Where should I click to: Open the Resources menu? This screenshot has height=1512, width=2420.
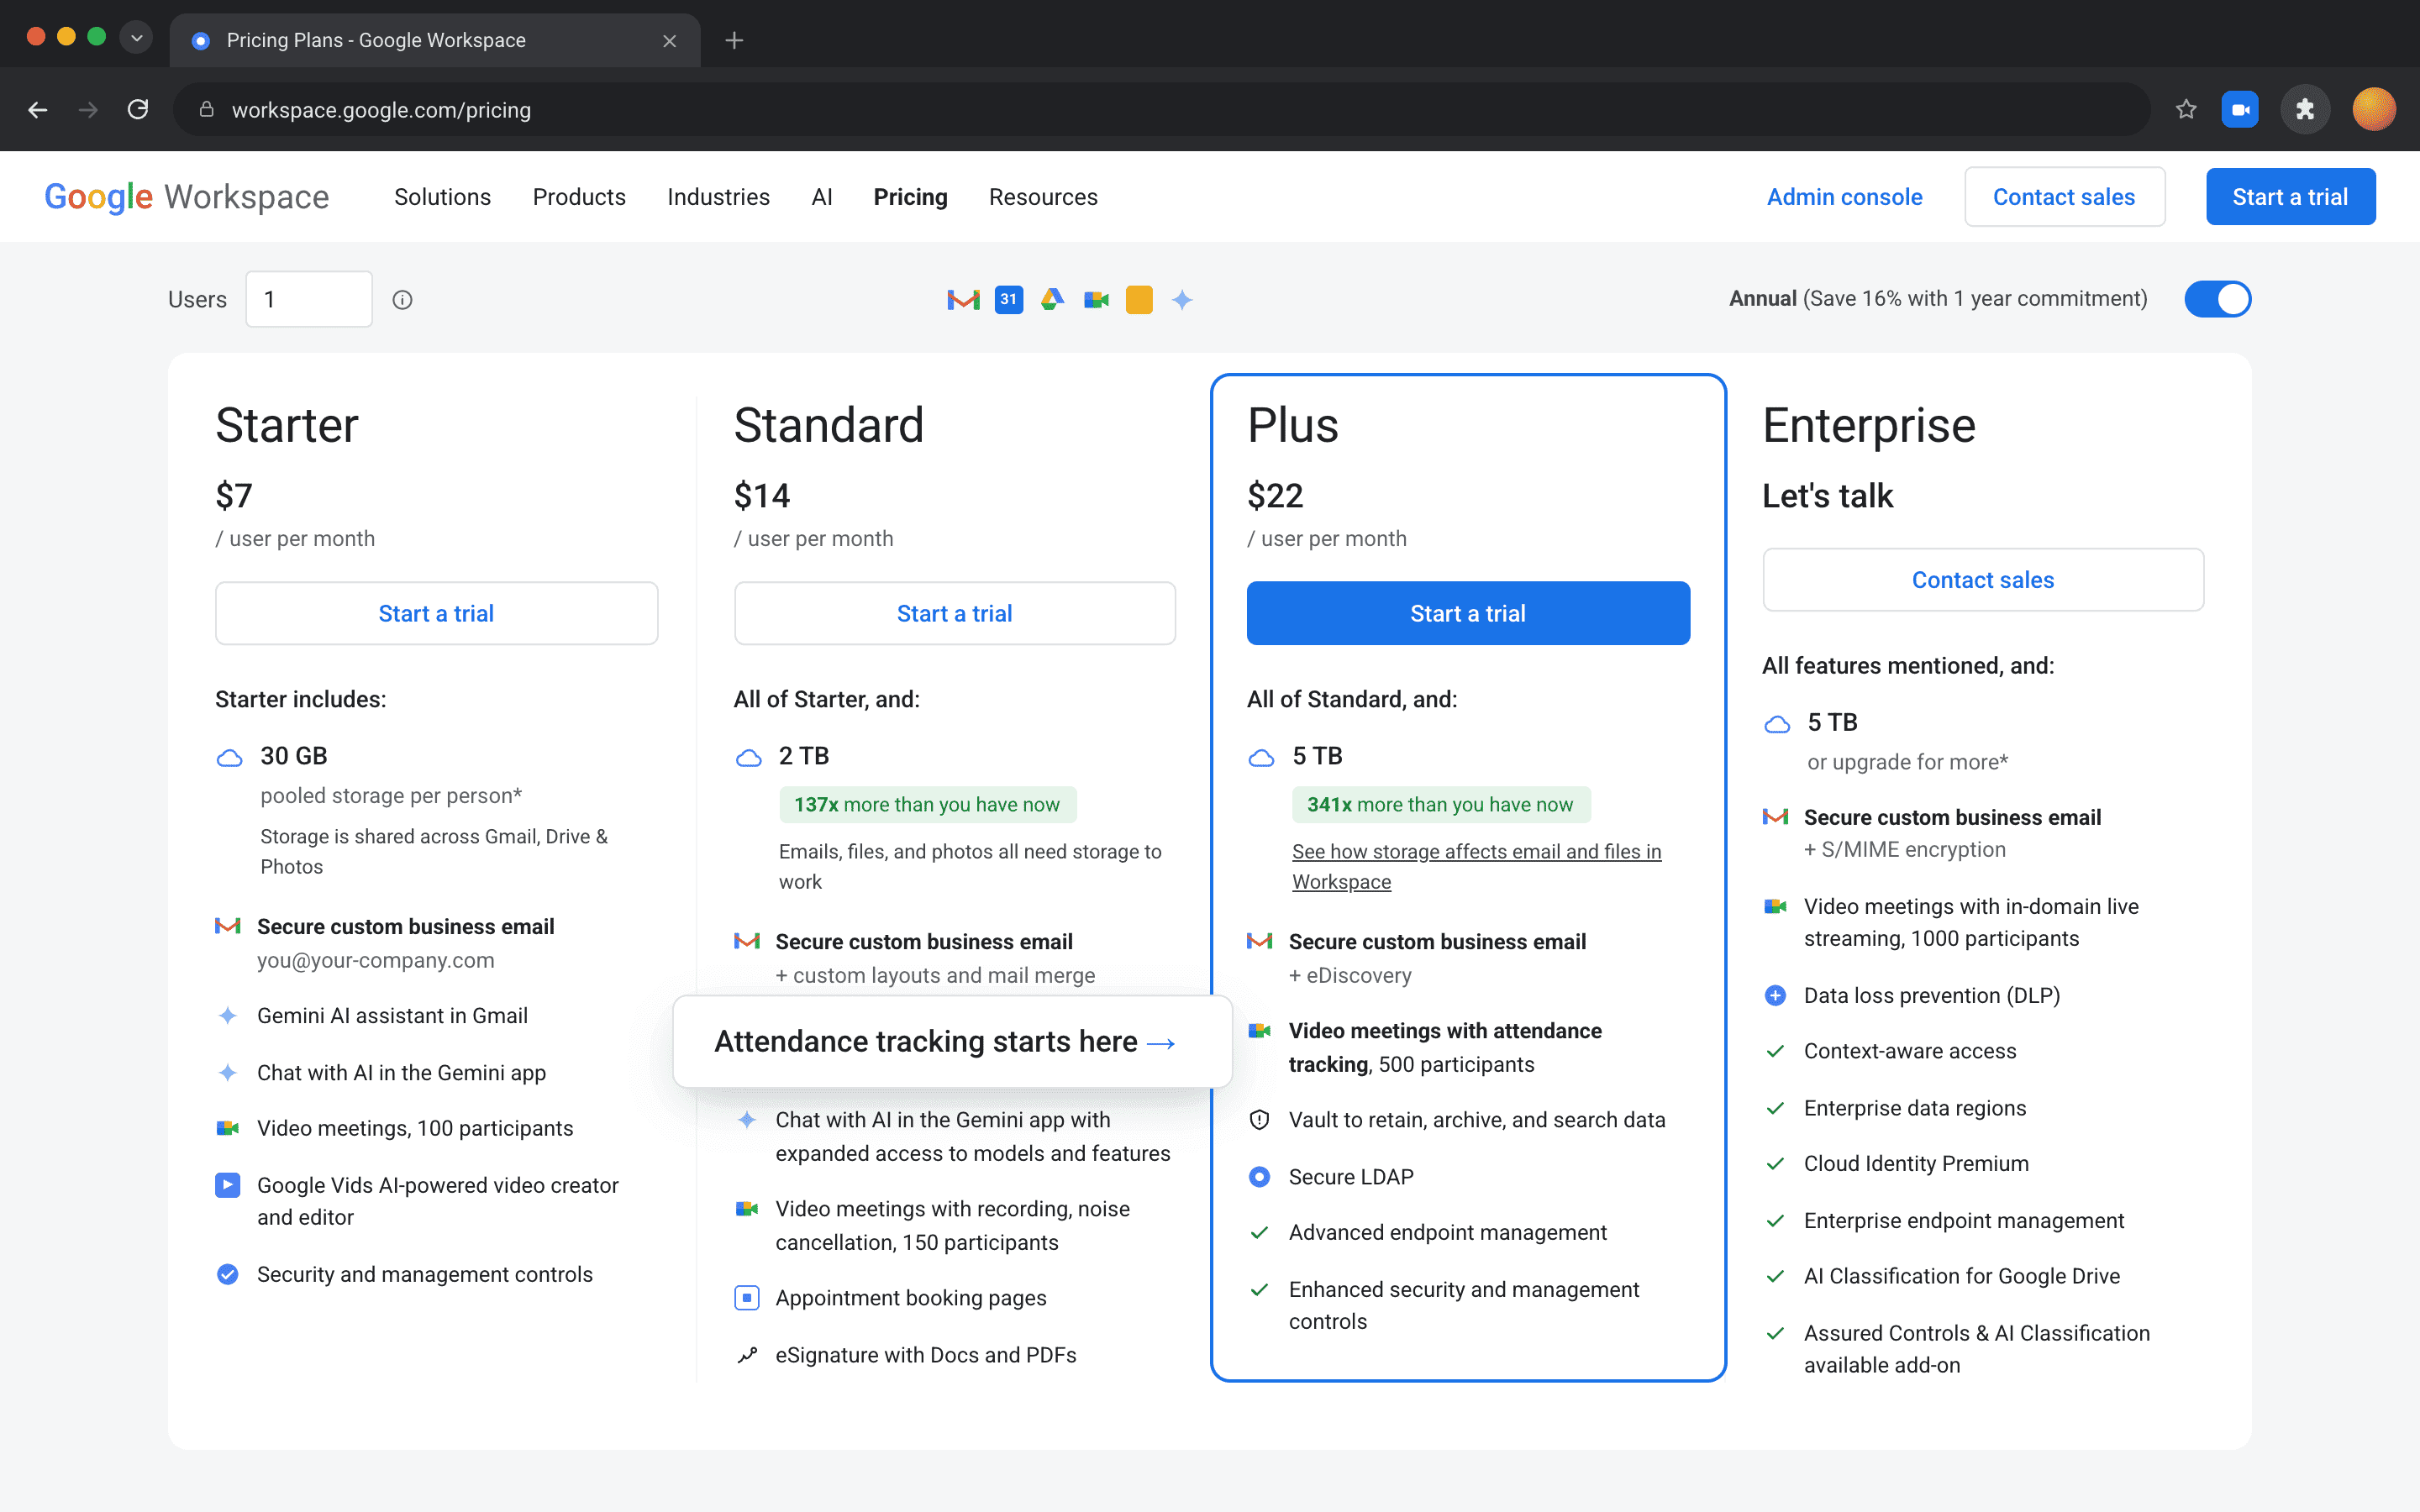pyautogui.click(x=1043, y=197)
